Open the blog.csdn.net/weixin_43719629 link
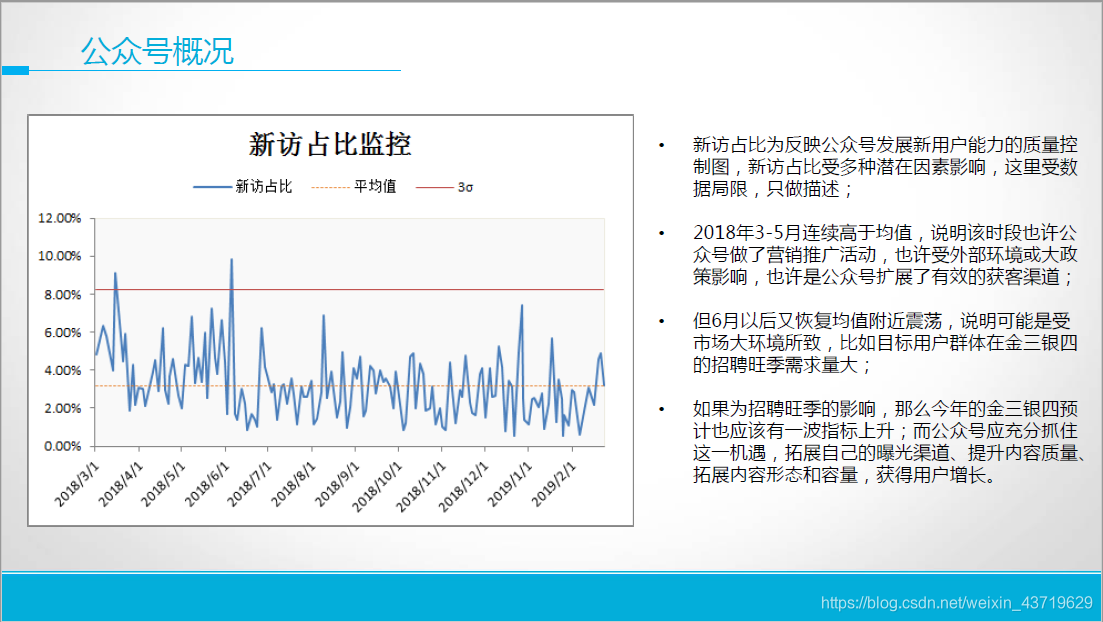The image size is (1103, 622). [x=957, y=603]
